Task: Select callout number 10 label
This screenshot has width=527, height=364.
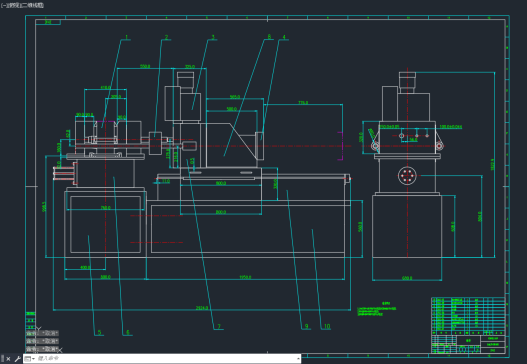Action: [x=327, y=326]
